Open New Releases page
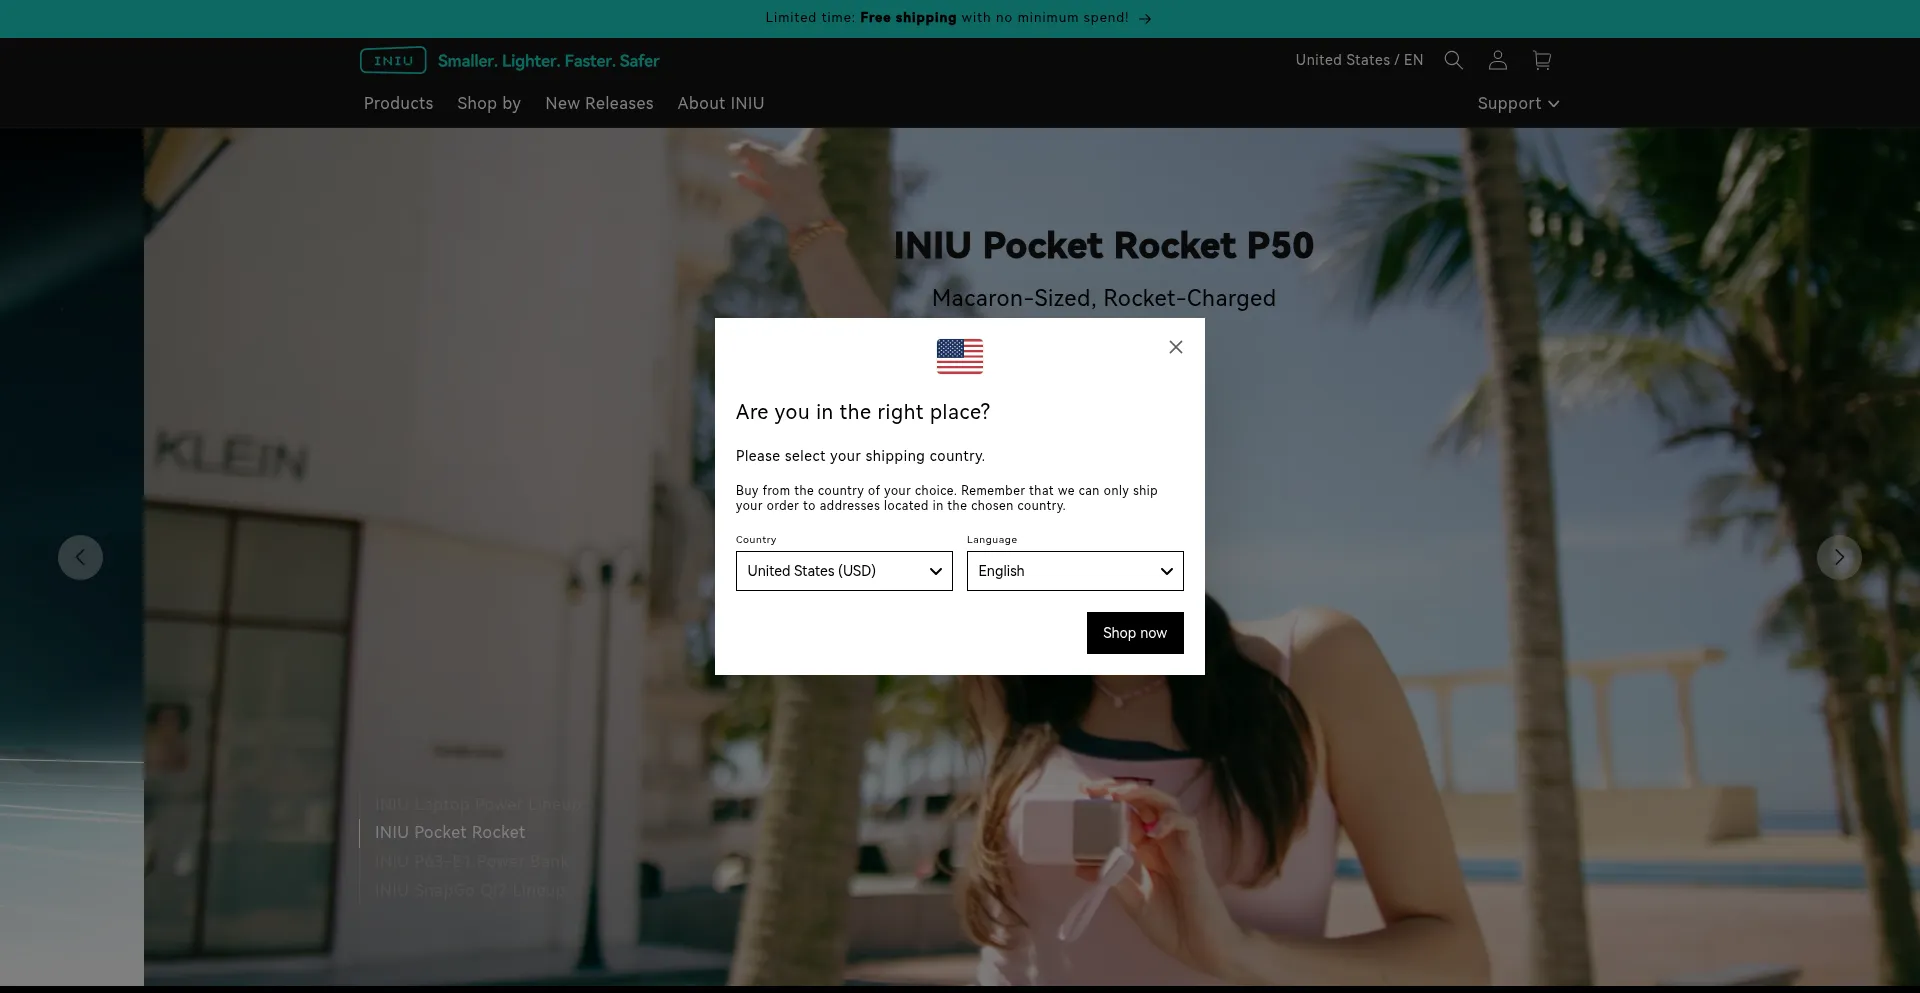Image resolution: width=1920 pixels, height=993 pixels. (x=599, y=104)
